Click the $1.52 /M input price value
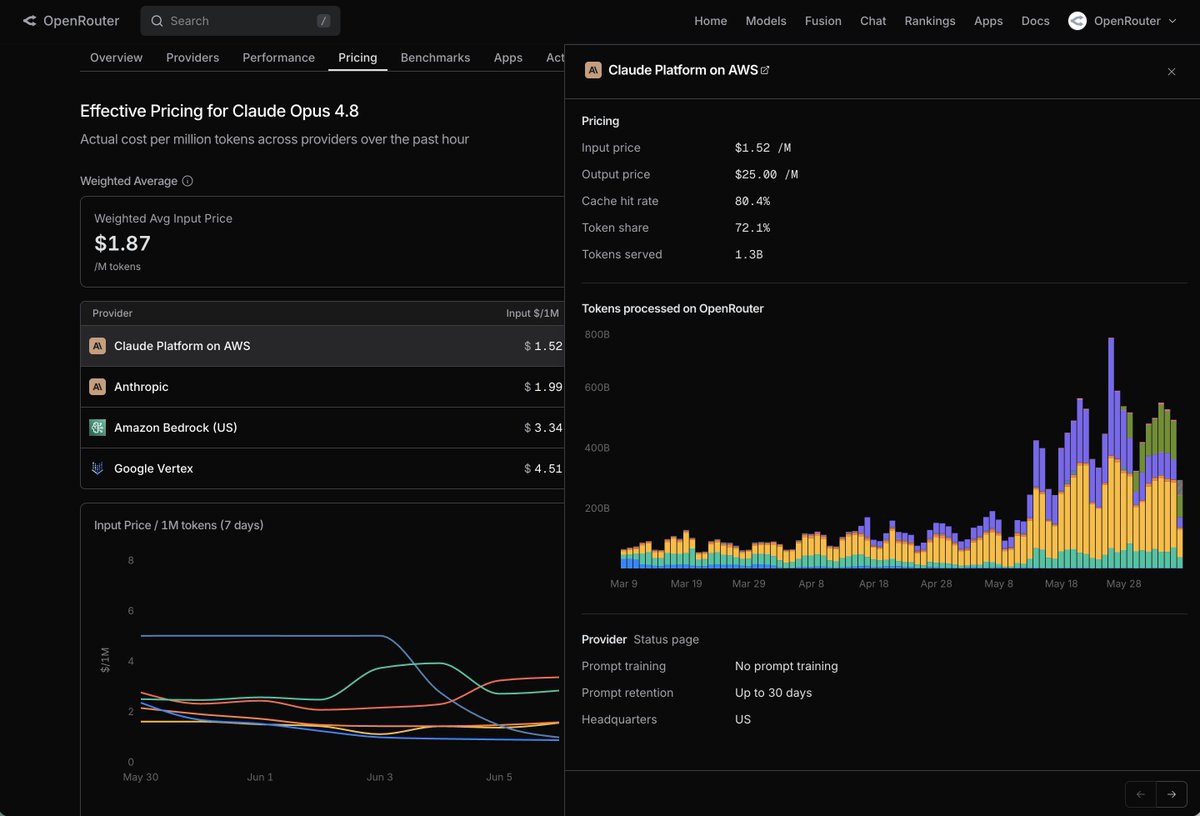Screen dimensions: 1200x816 pos(763,148)
